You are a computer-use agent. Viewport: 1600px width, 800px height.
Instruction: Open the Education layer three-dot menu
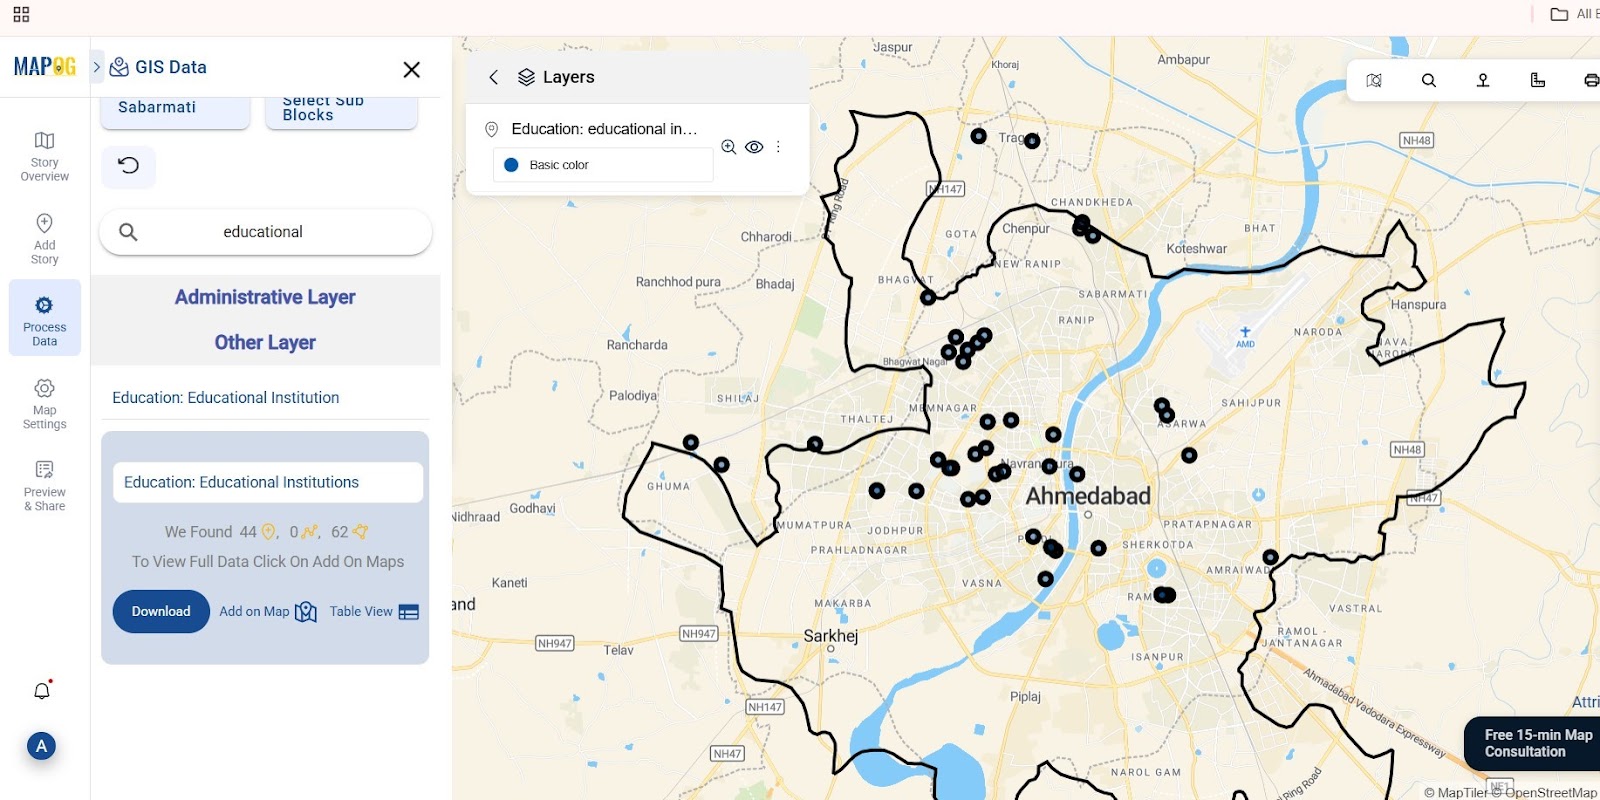(778, 147)
